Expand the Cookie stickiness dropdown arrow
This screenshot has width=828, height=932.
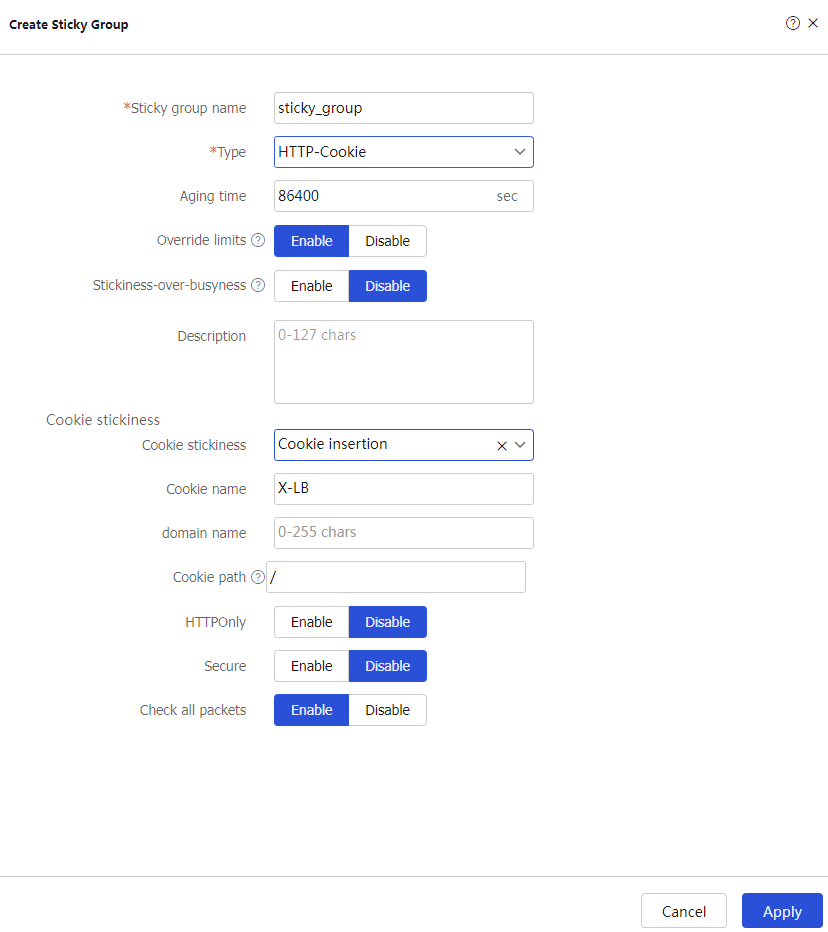[x=520, y=445]
